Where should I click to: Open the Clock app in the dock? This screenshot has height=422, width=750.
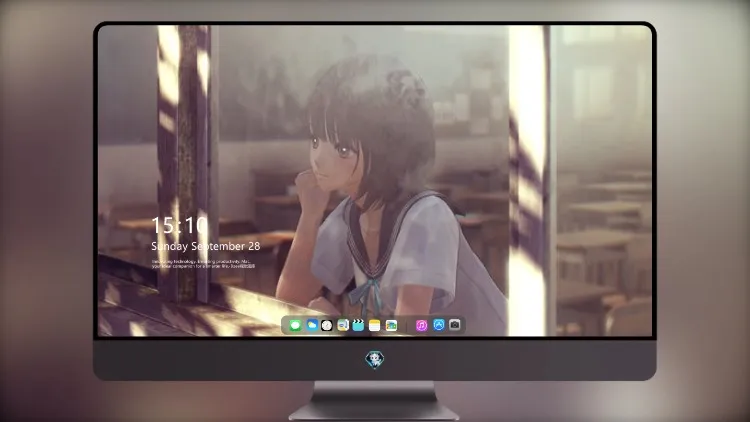pyautogui.click(x=327, y=325)
